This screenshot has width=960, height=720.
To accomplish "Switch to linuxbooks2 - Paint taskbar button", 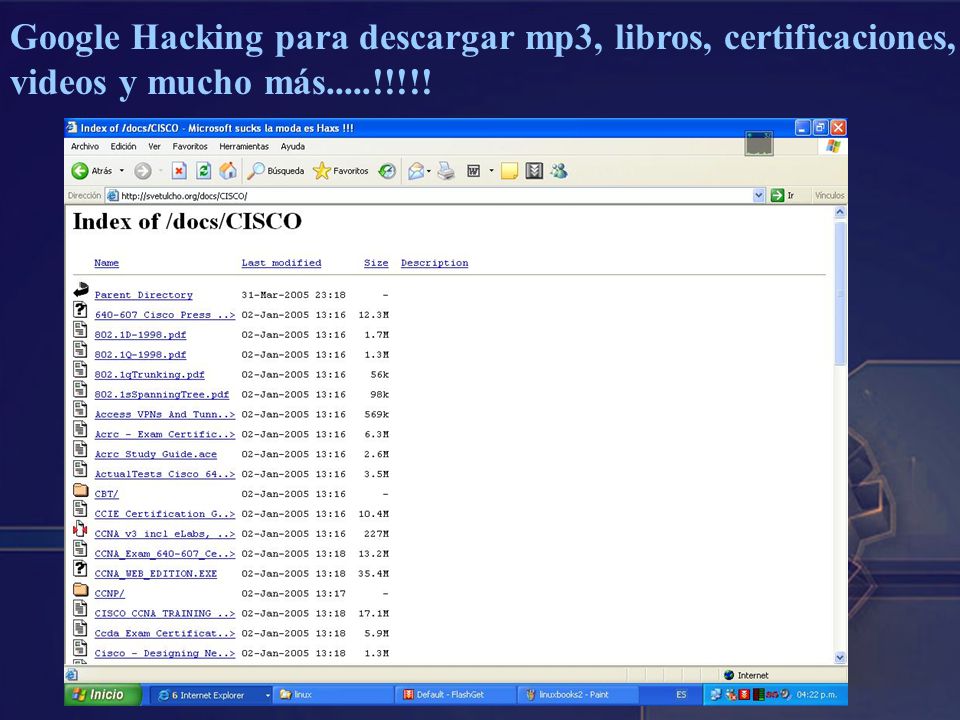I will tap(579, 695).
